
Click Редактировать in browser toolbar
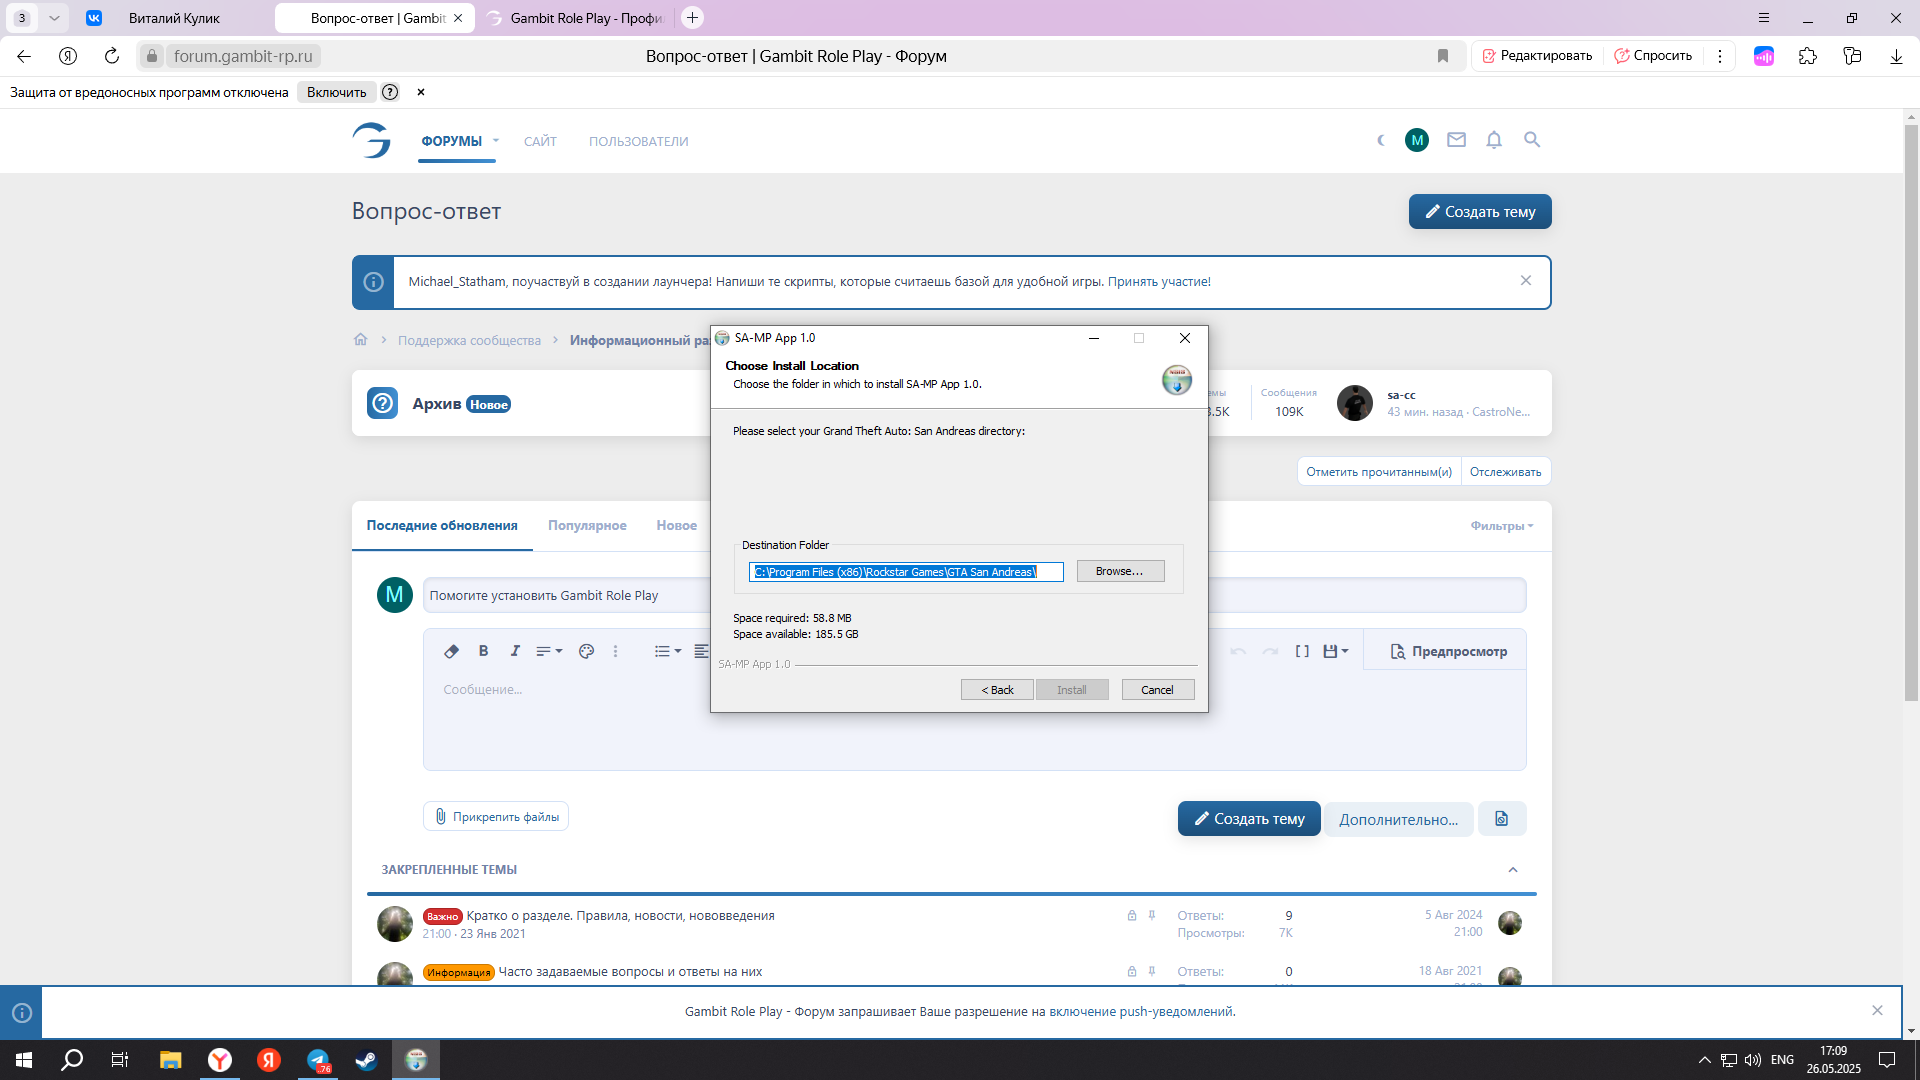click(x=1537, y=56)
